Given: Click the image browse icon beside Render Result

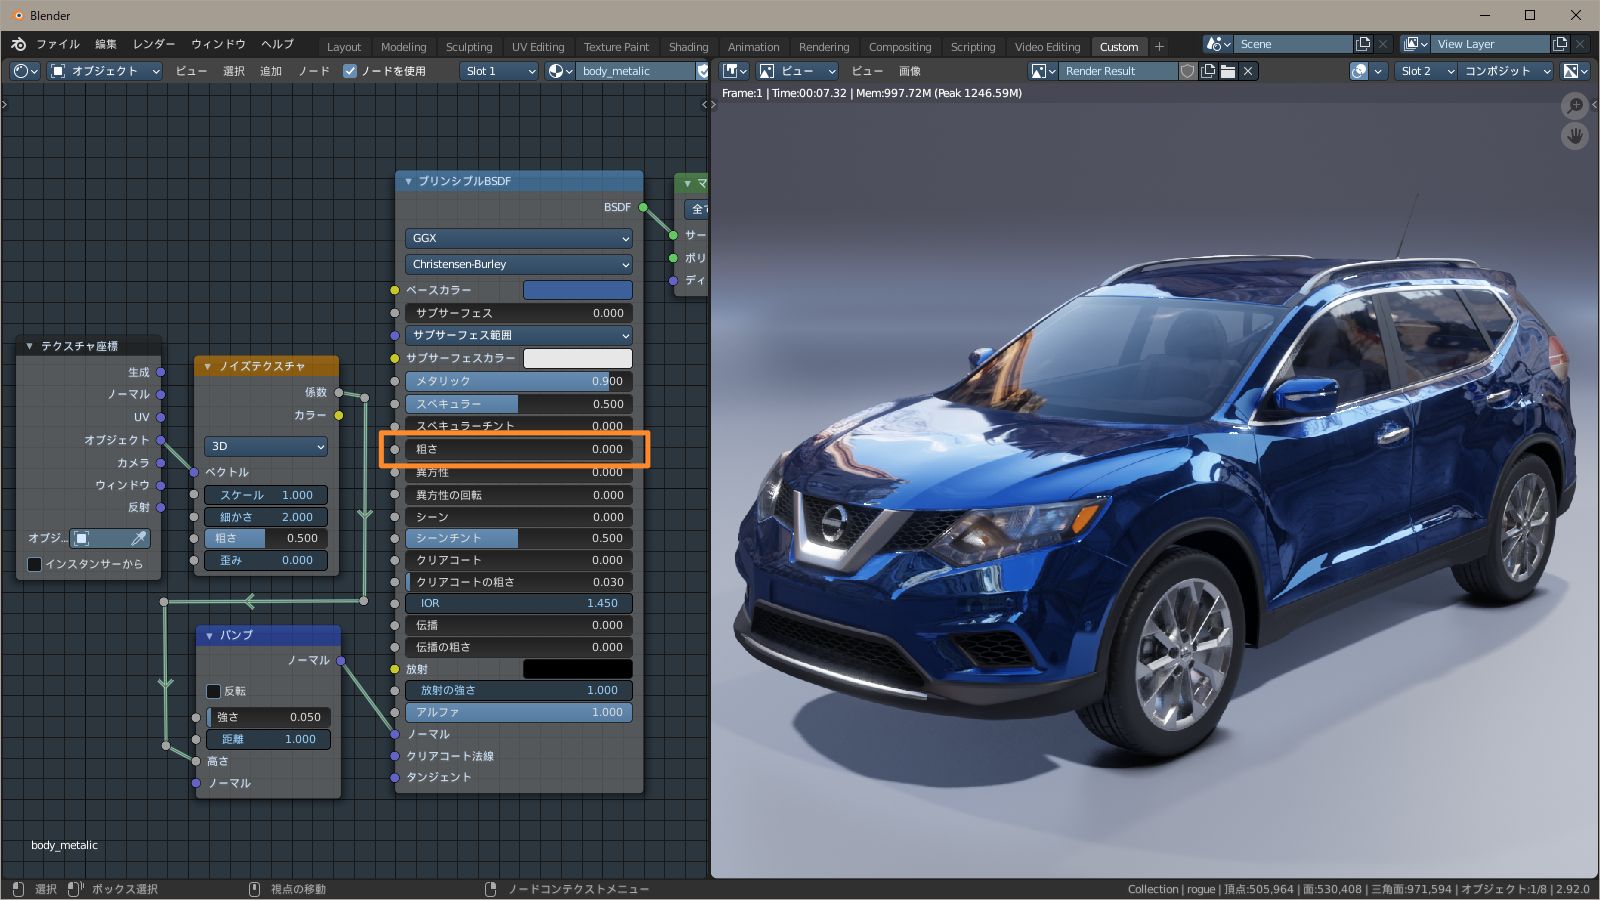Looking at the screenshot, I should tap(1043, 71).
